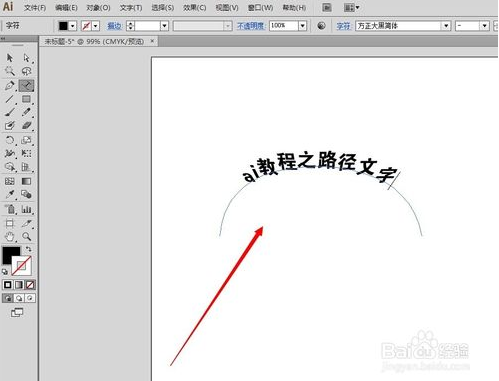Open the 编辑(E) menu
The width and height of the screenshot is (499, 381).
66,7
